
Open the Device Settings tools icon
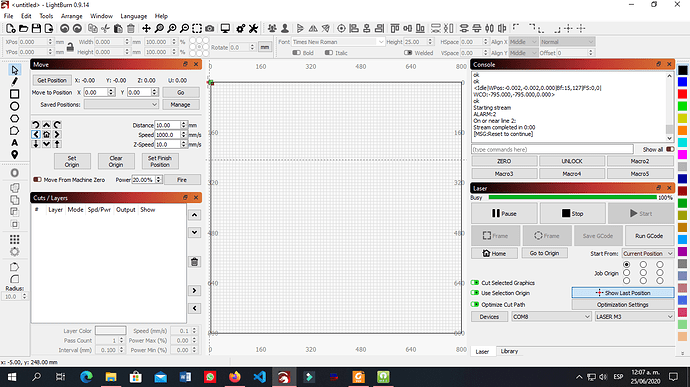(253, 29)
